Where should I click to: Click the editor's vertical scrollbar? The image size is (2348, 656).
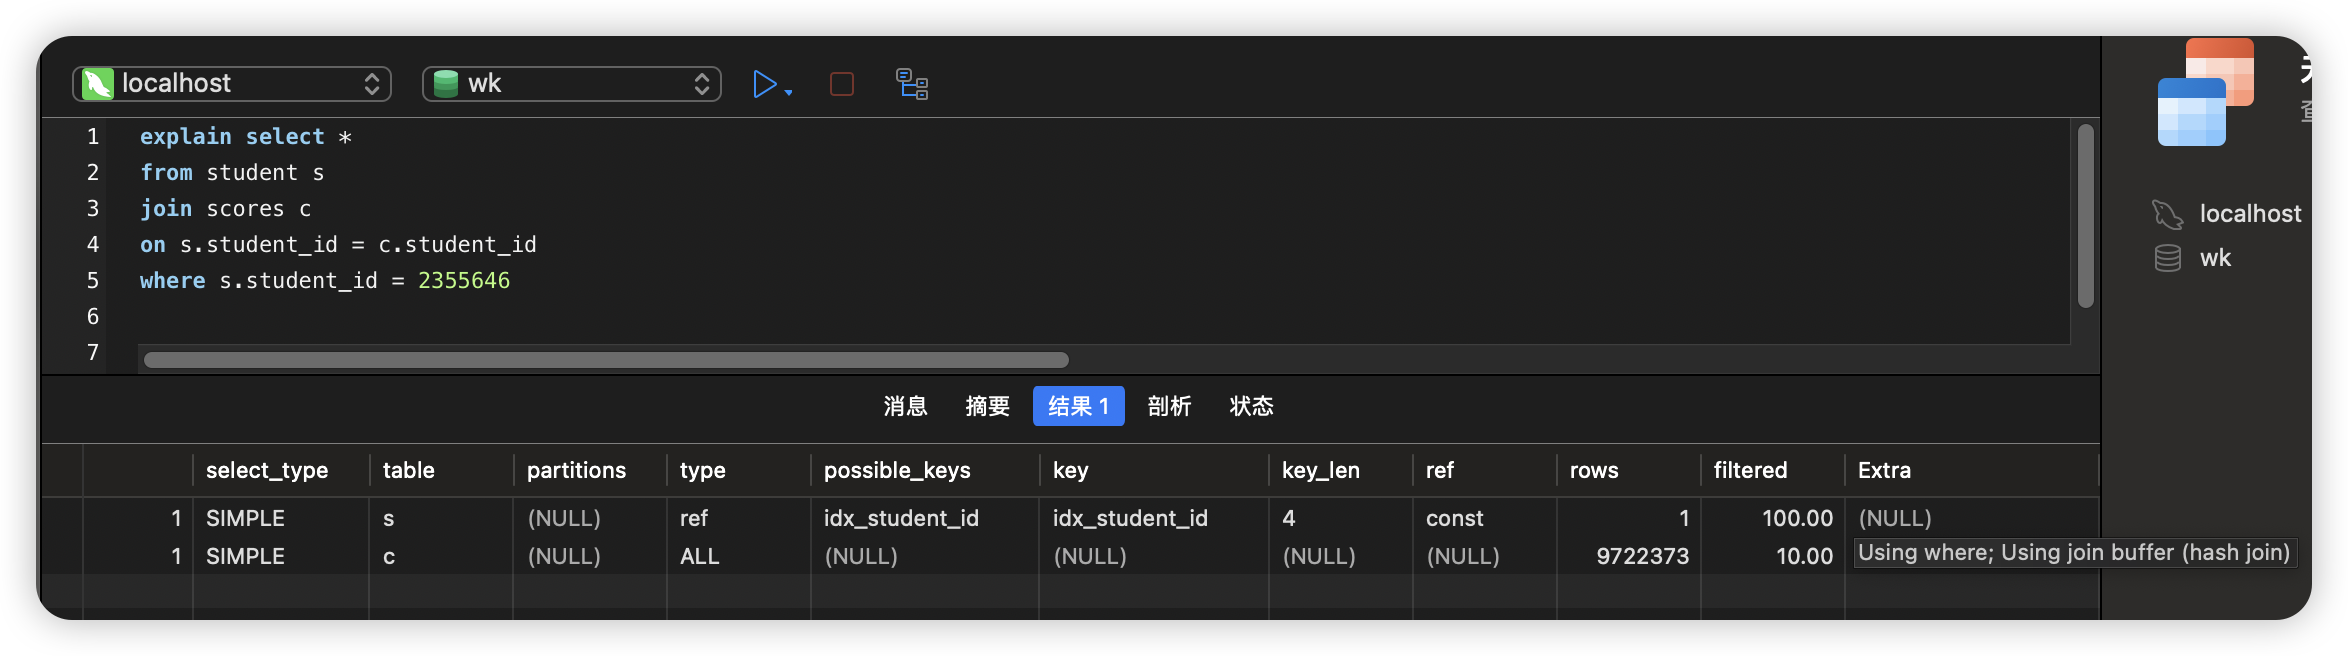tap(2086, 216)
